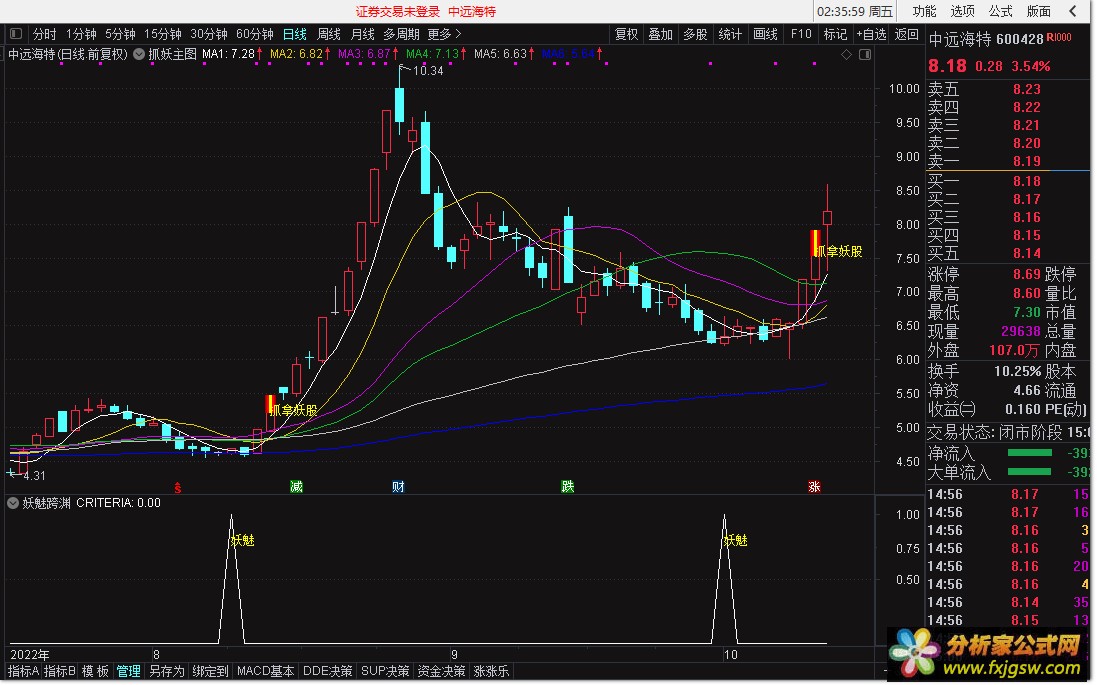Select DDE决策 indicator tab
Viewport: 1097px width, 685px height.
pyautogui.click(x=327, y=671)
